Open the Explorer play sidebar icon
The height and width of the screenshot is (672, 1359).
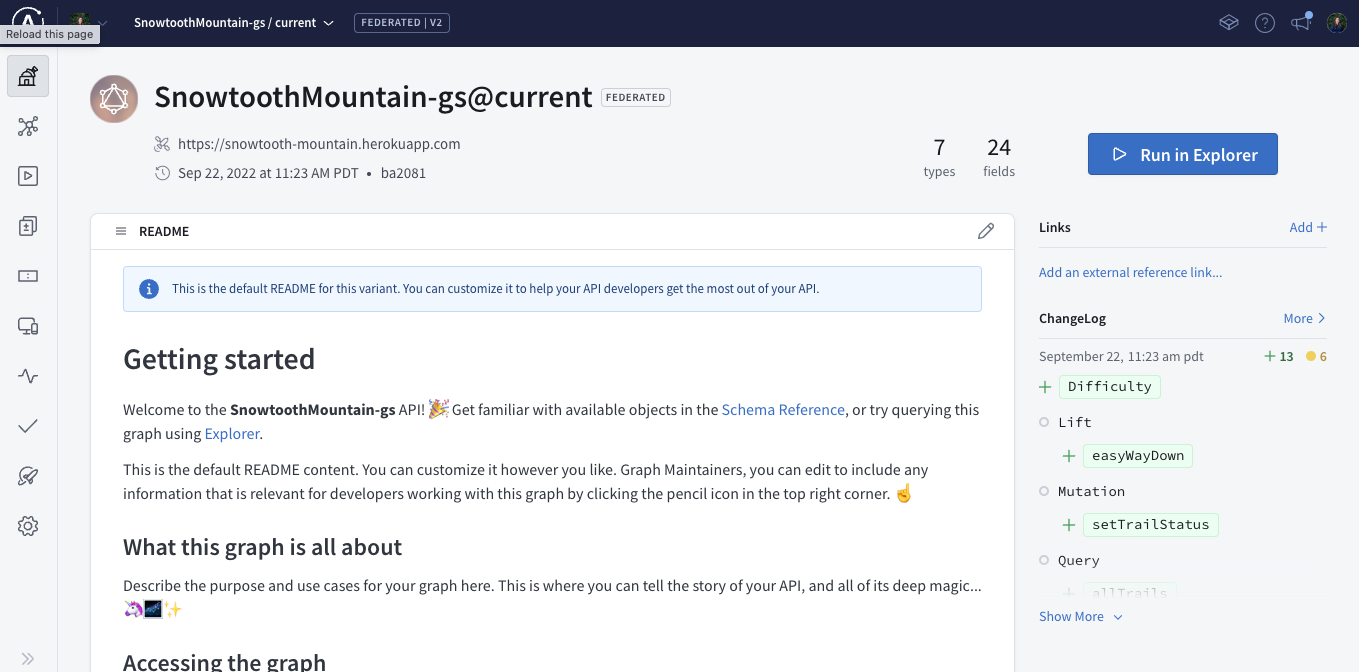click(x=28, y=176)
